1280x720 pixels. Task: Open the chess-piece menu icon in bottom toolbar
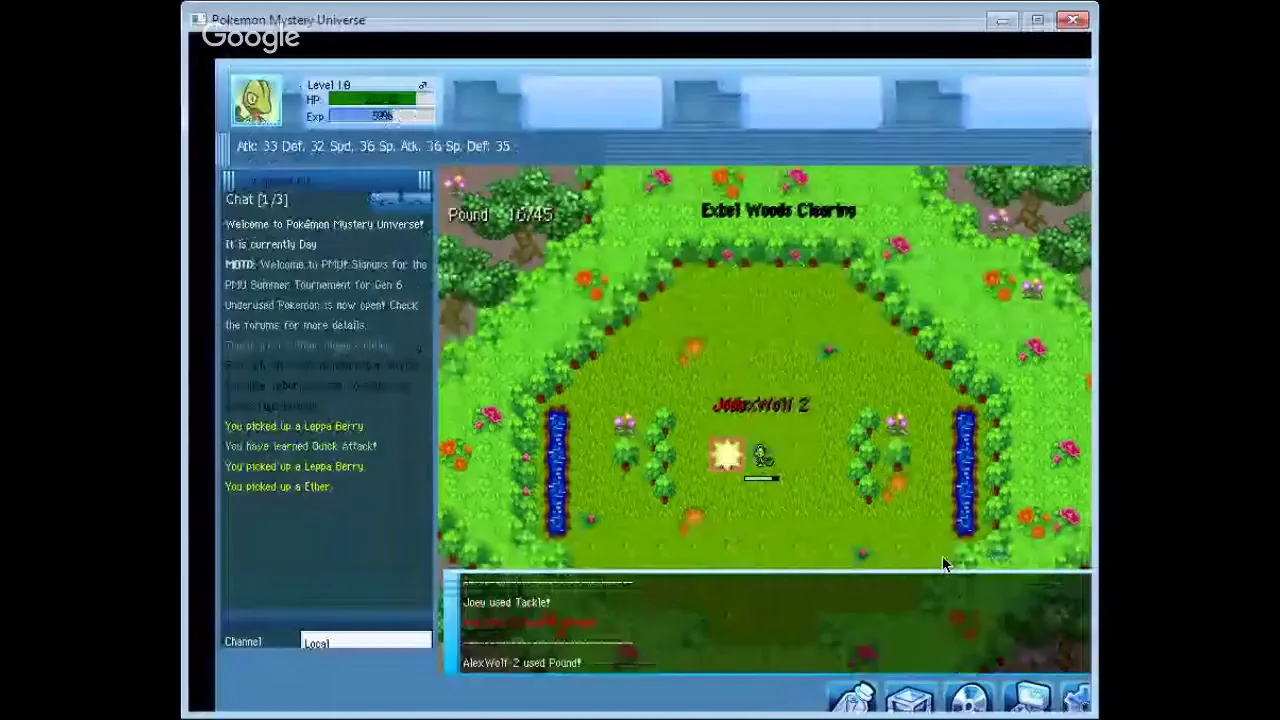[852, 697]
